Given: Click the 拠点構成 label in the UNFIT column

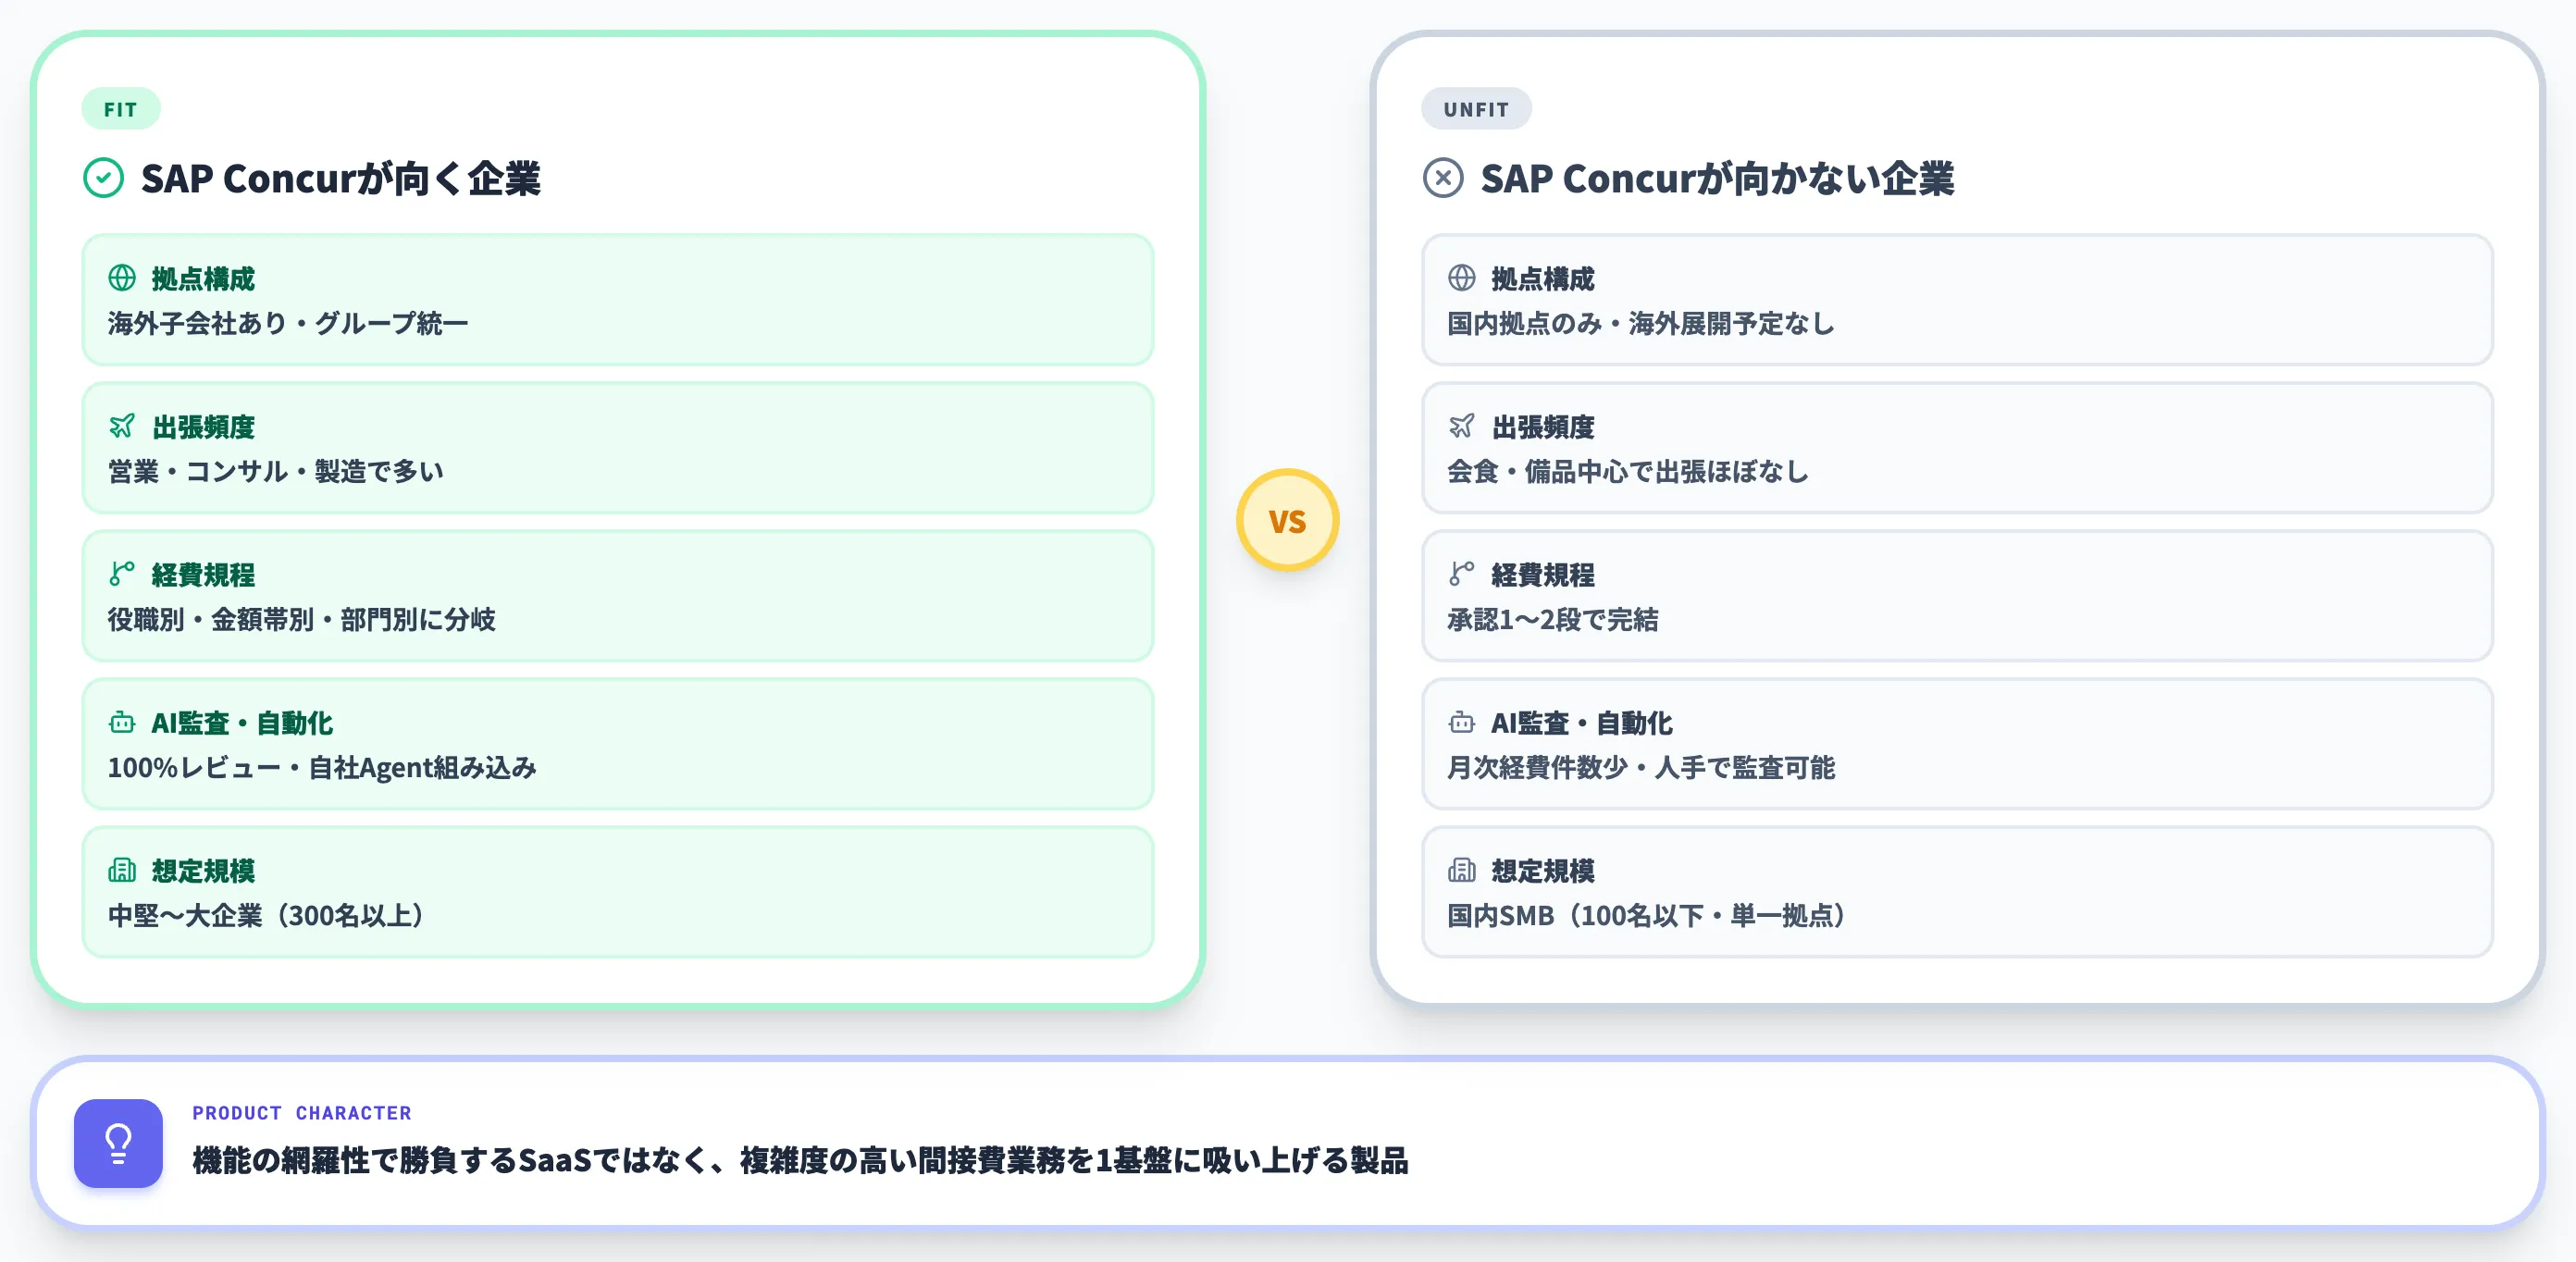Looking at the screenshot, I should coord(1543,279).
